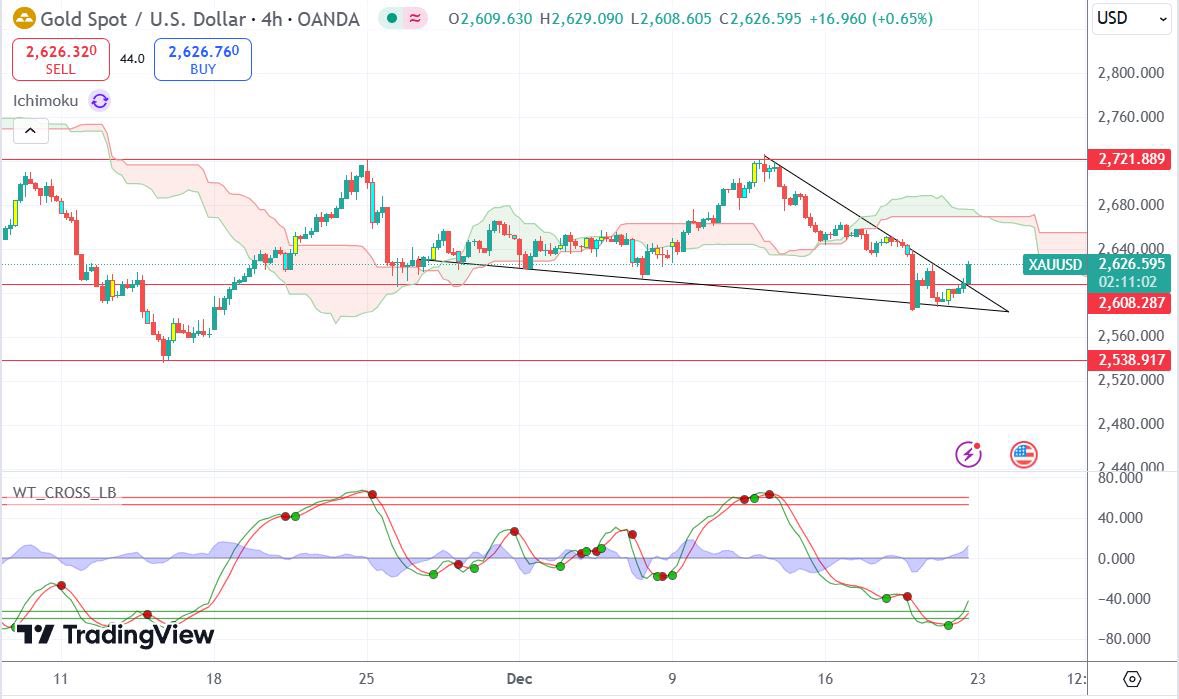The image size is (1179, 699).
Task: Open chart settings gear in bottom corner
Action: tap(1132, 679)
